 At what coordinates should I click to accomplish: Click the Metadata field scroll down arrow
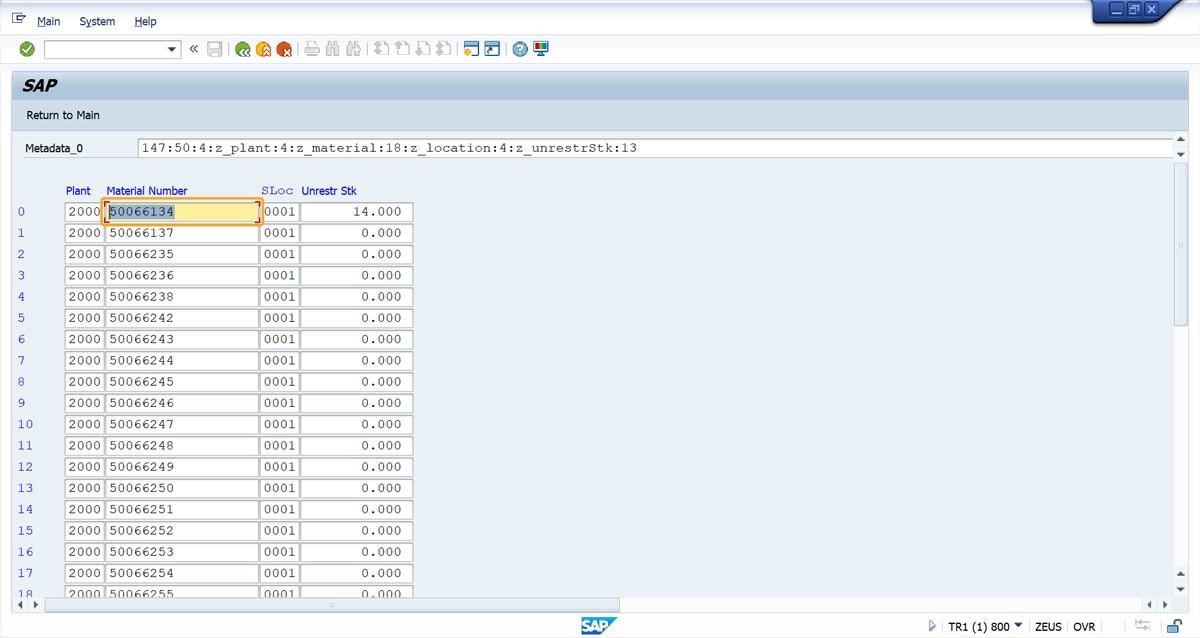pyautogui.click(x=1181, y=154)
